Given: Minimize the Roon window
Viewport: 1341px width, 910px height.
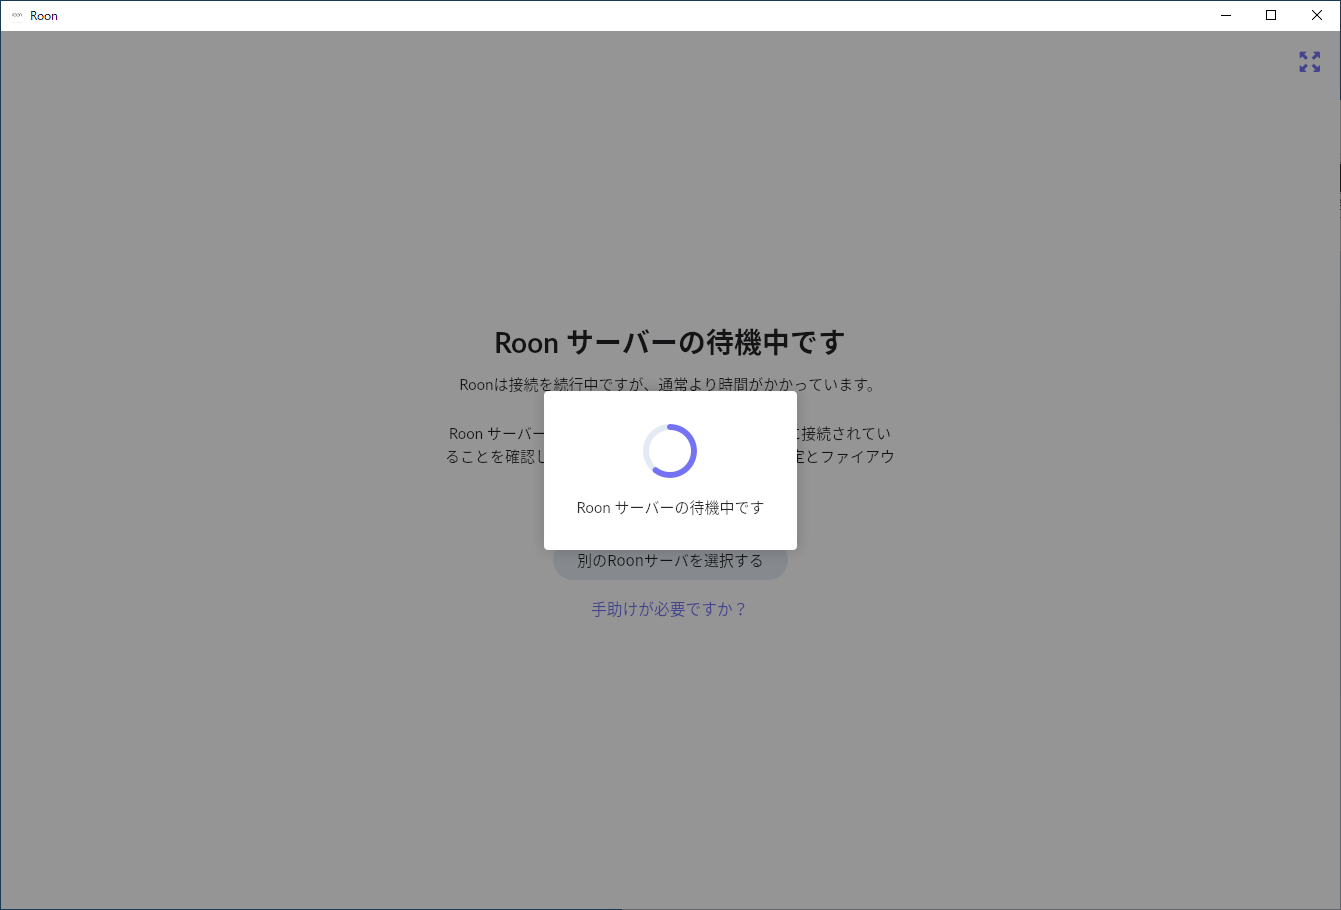Looking at the screenshot, I should point(1225,15).
